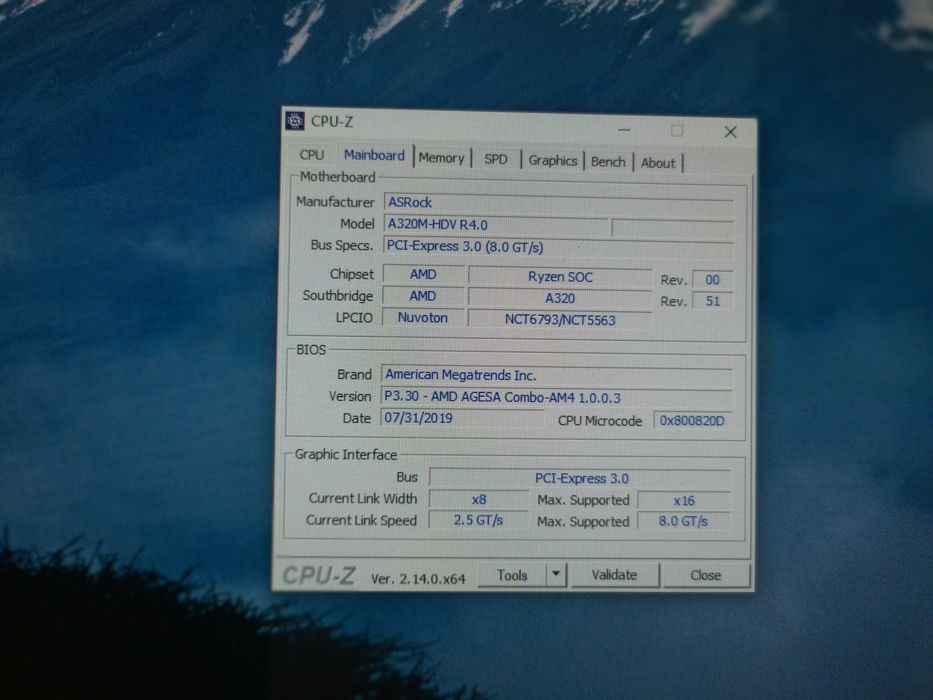Image resolution: width=933 pixels, height=700 pixels.
Task: Click the LPCIO Nuvoton value
Action: (423, 317)
